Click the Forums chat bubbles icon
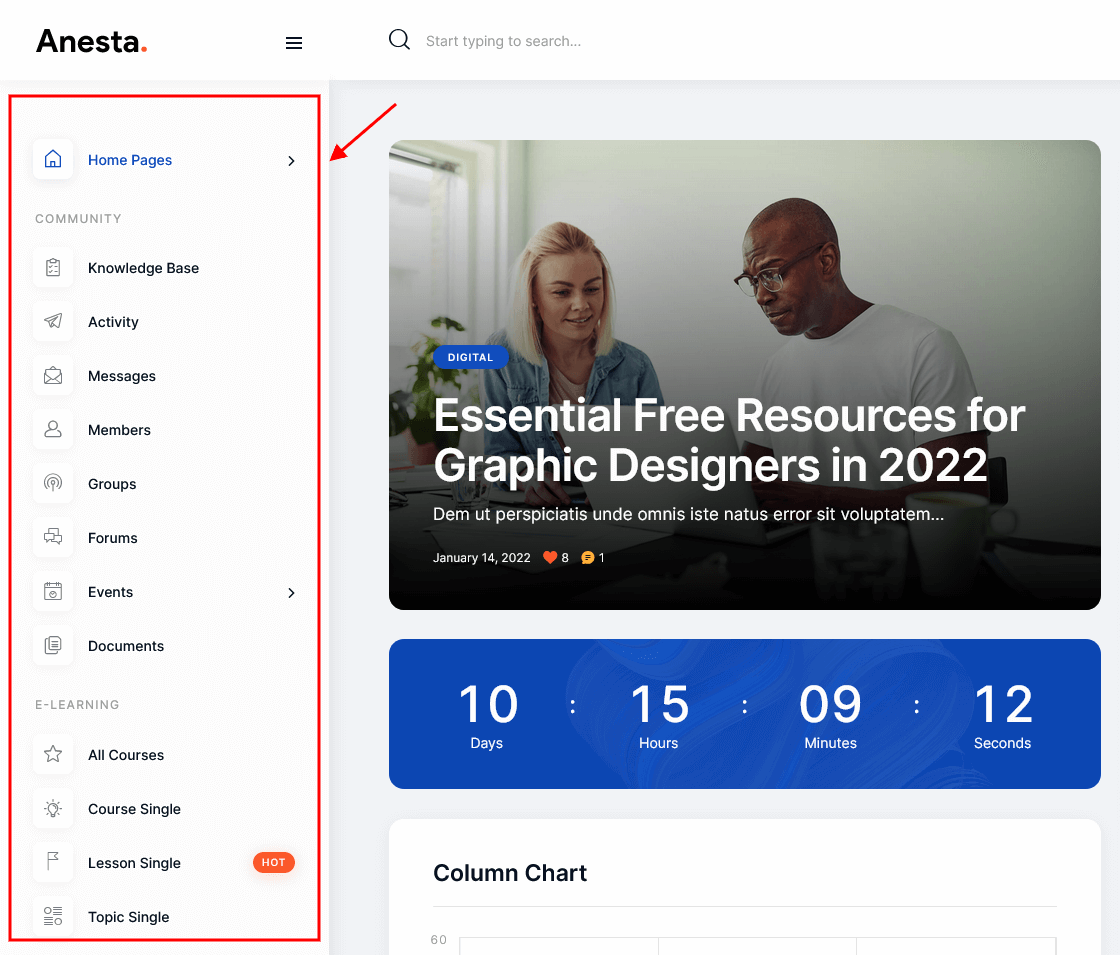 point(53,537)
